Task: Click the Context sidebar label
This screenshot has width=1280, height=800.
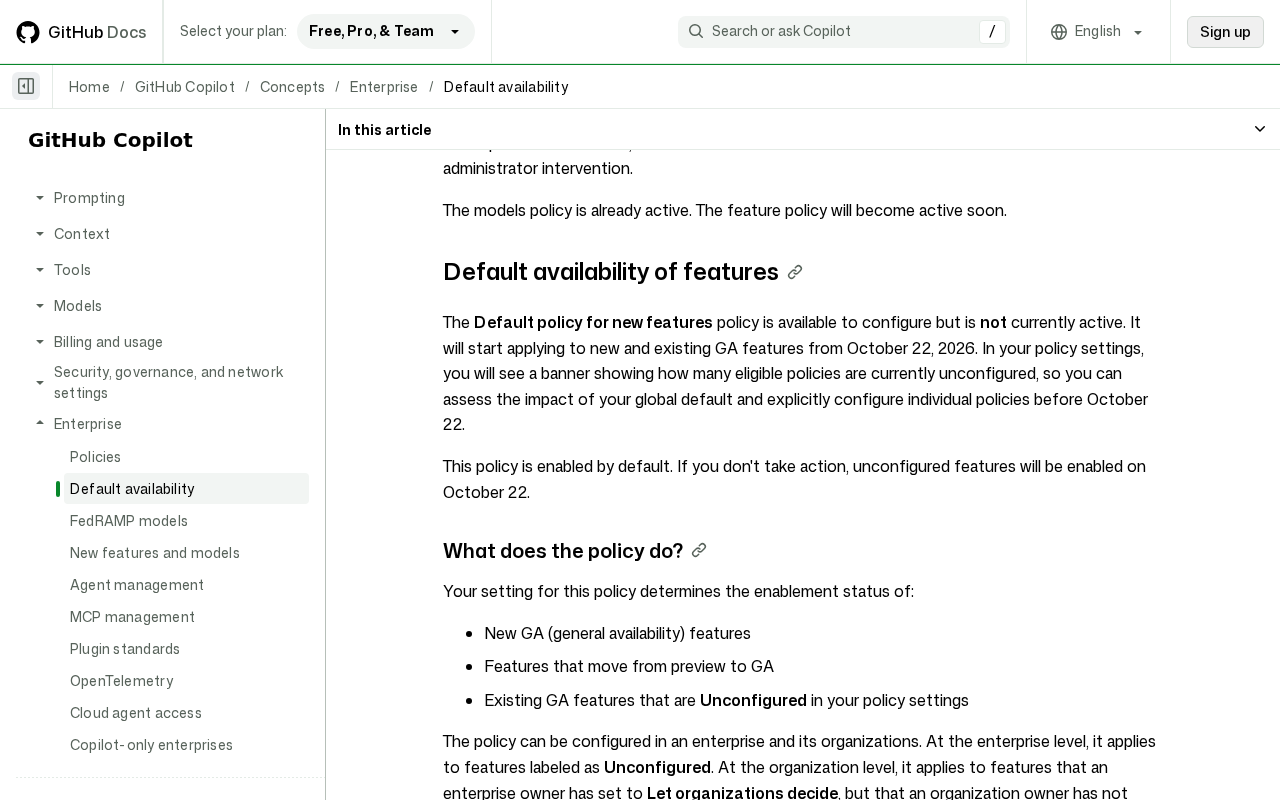Action: pos(82,234)
